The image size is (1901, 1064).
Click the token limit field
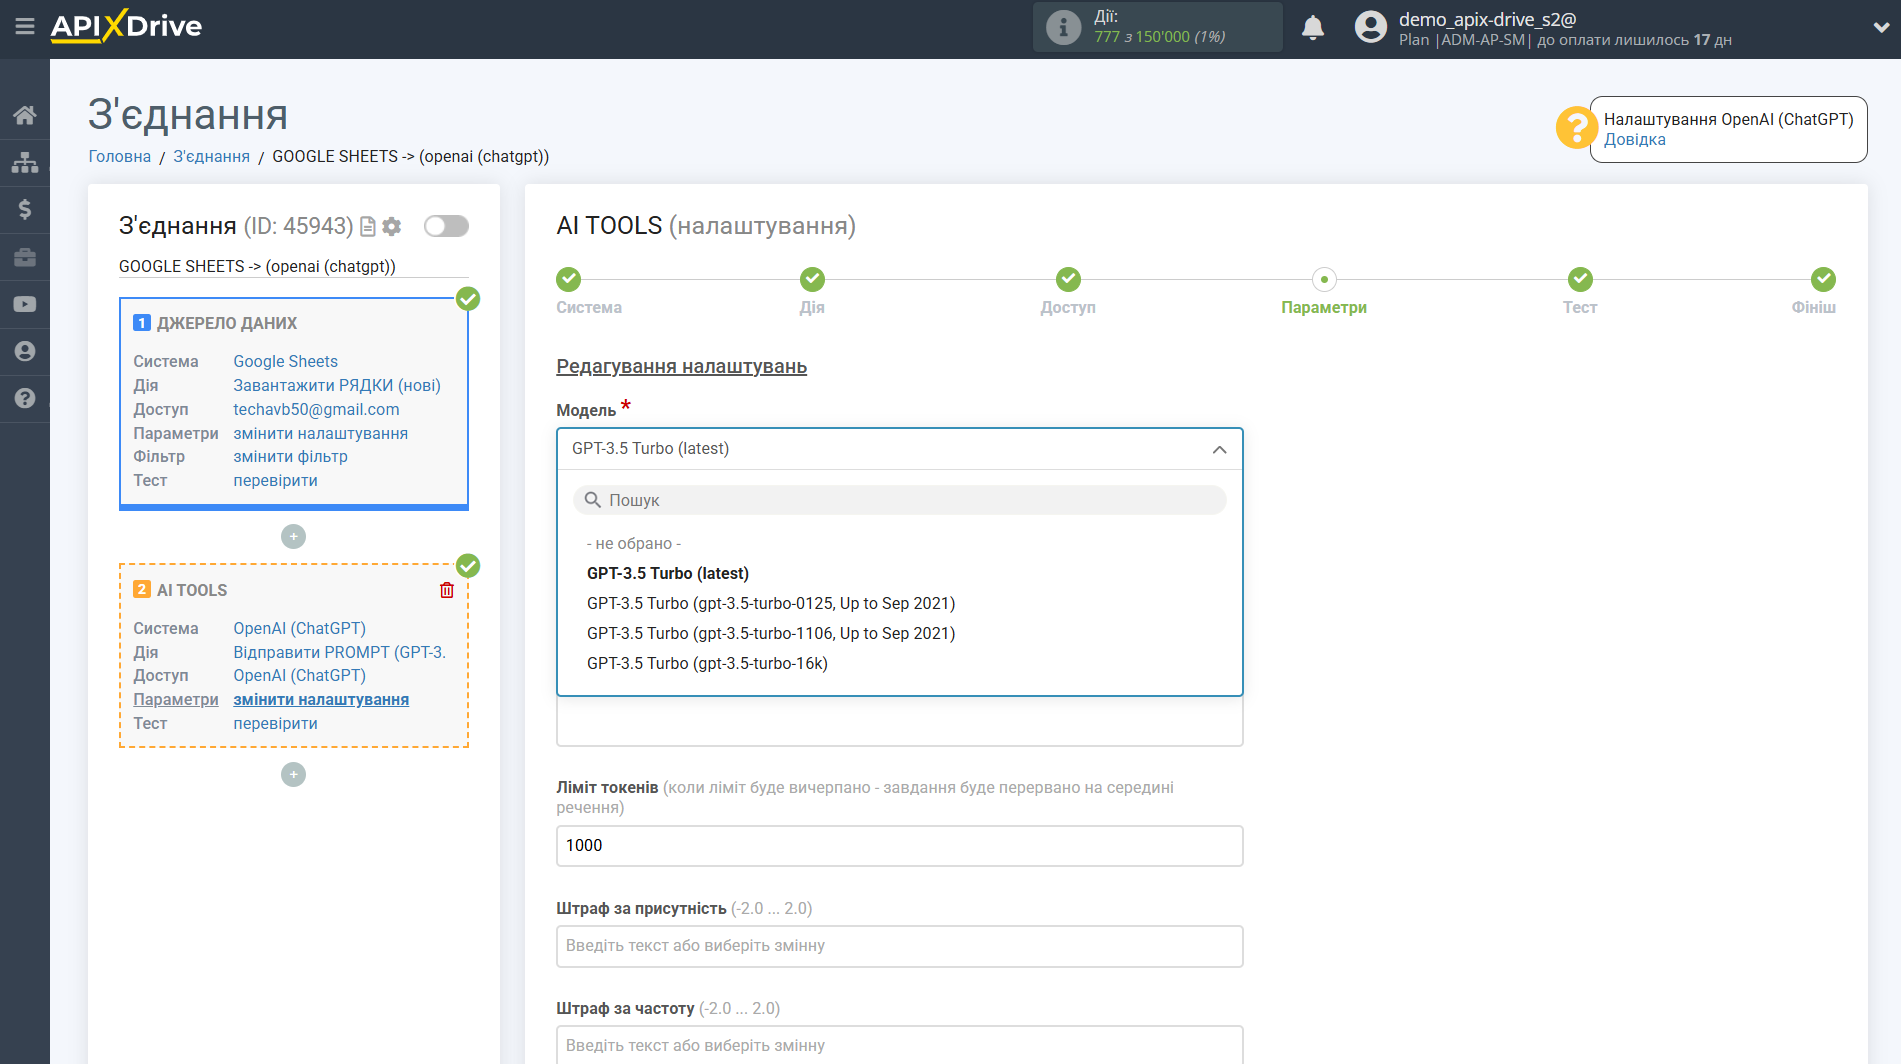(x=899, y=846)
